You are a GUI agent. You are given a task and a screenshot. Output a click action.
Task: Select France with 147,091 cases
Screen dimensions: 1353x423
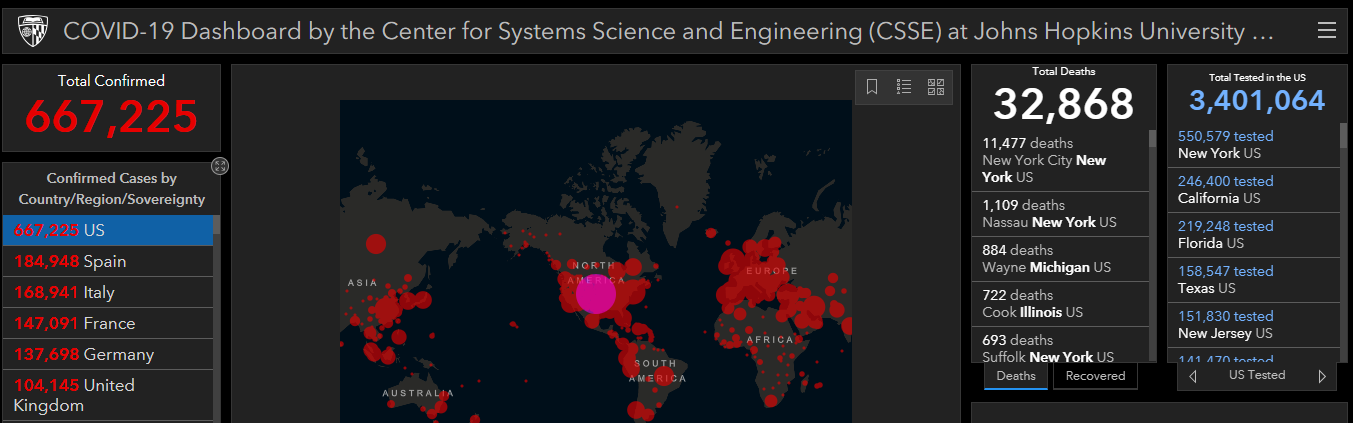(108, 323)
